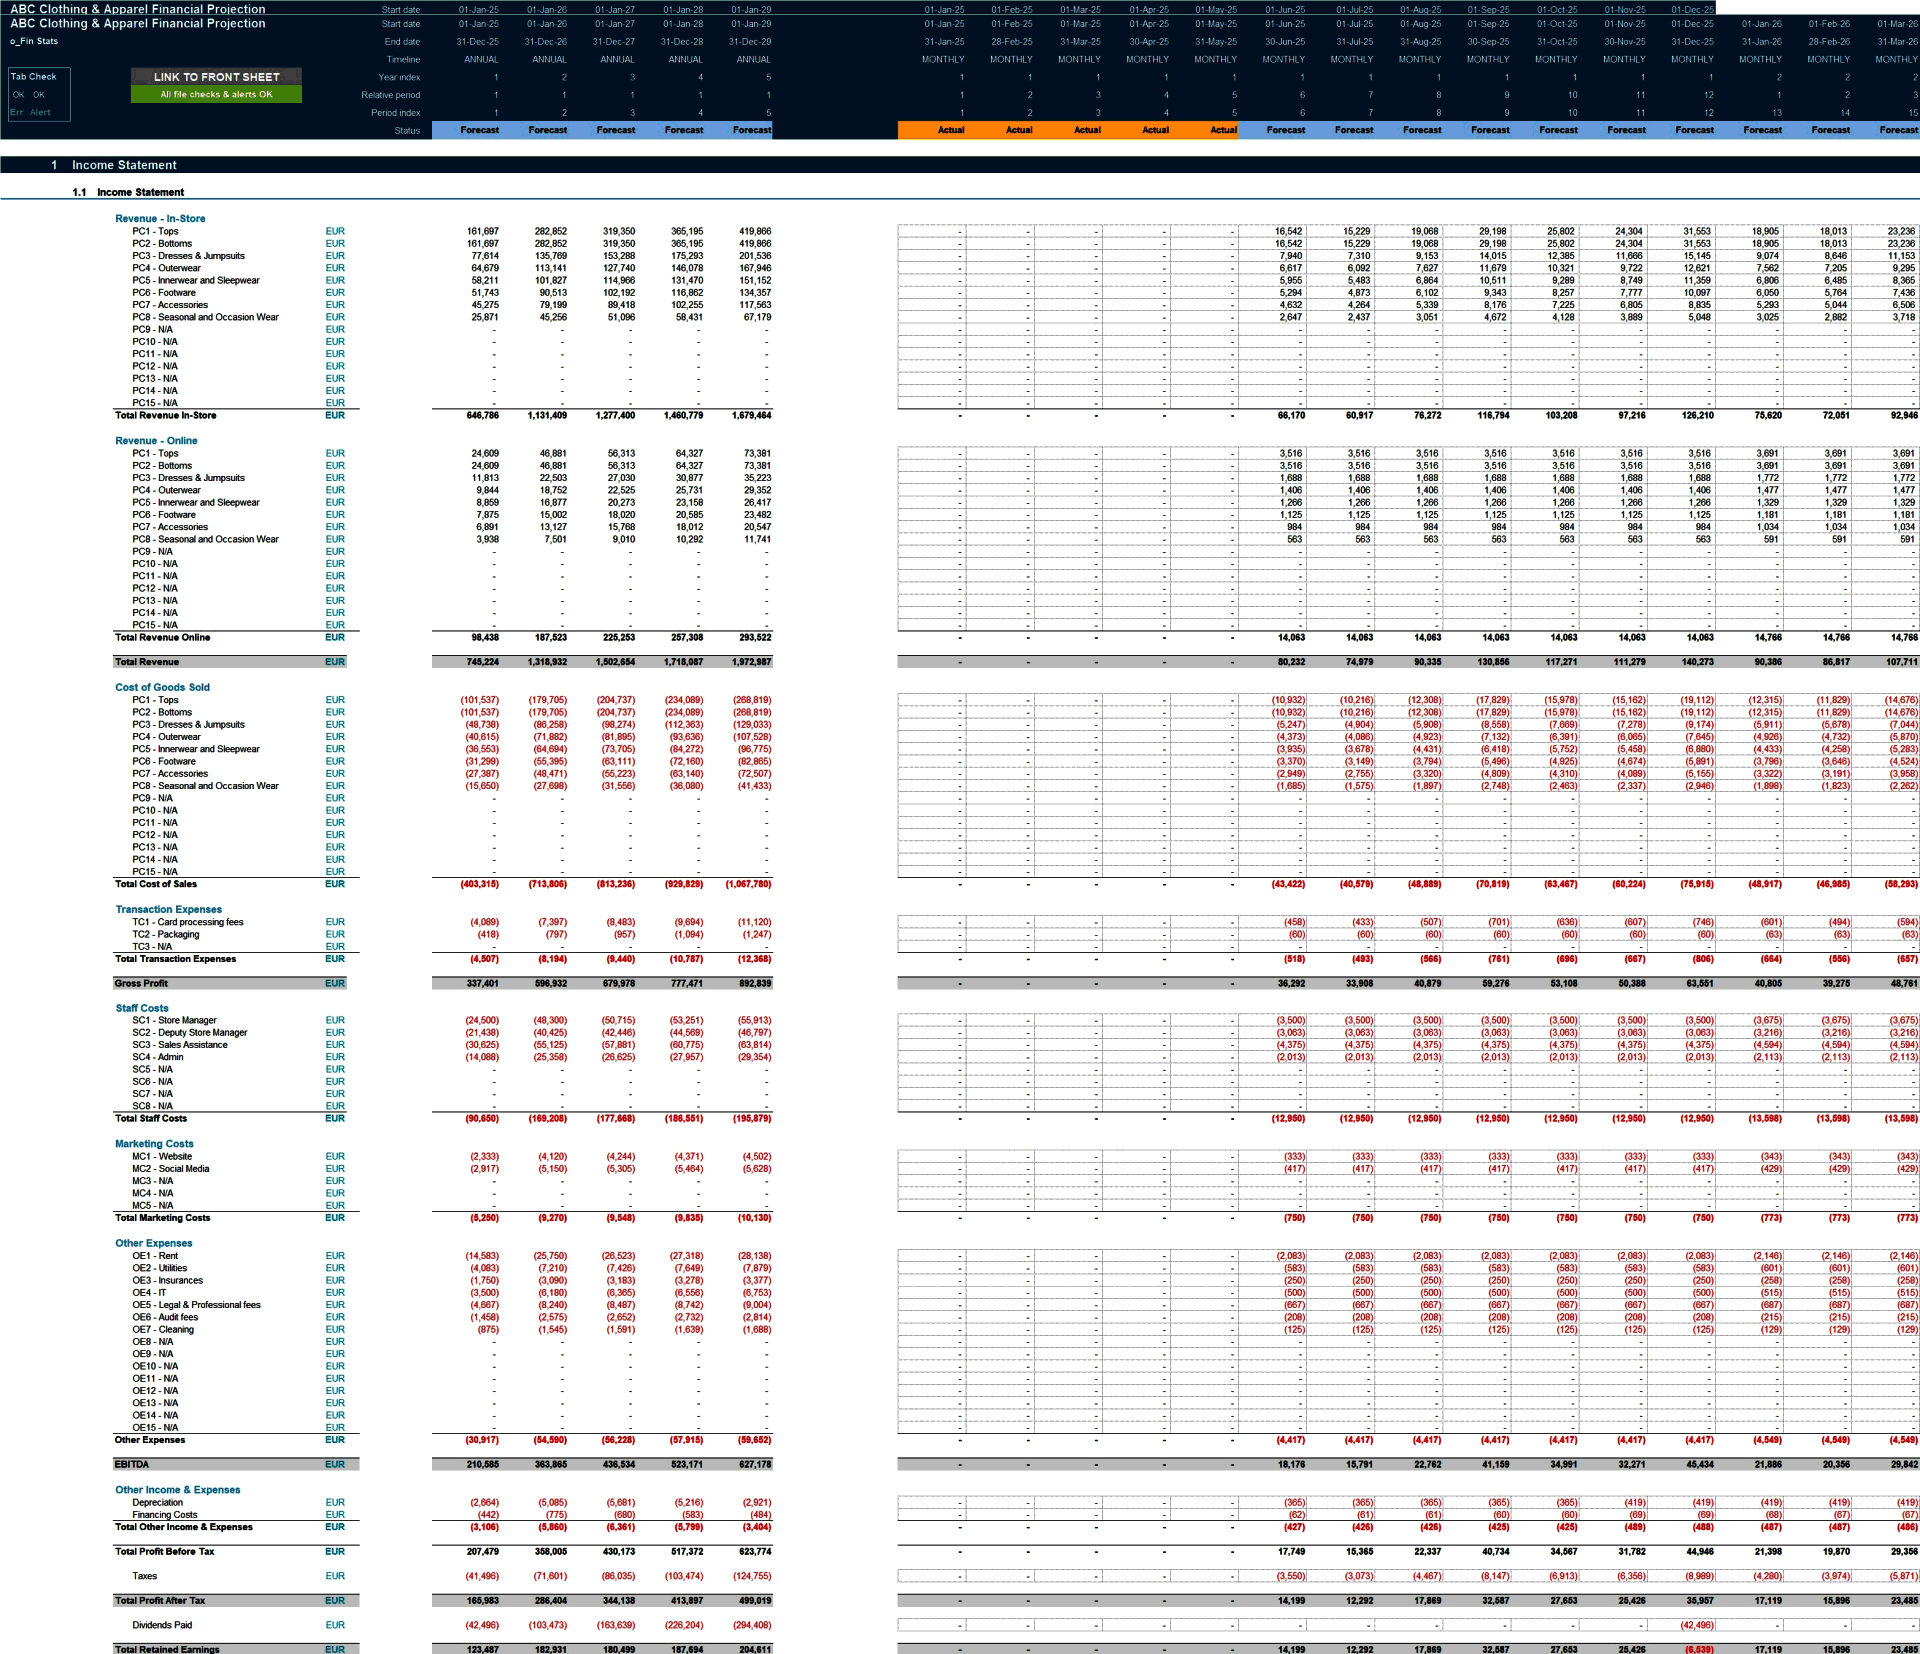
Task: Click the Alert text in Tab Check box
Action: [40, 113]
